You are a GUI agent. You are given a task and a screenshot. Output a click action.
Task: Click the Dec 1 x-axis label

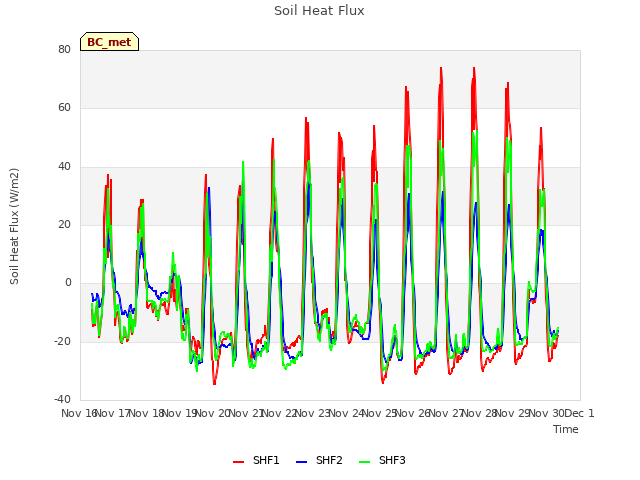pyautogui.click(x=580, y=413)
